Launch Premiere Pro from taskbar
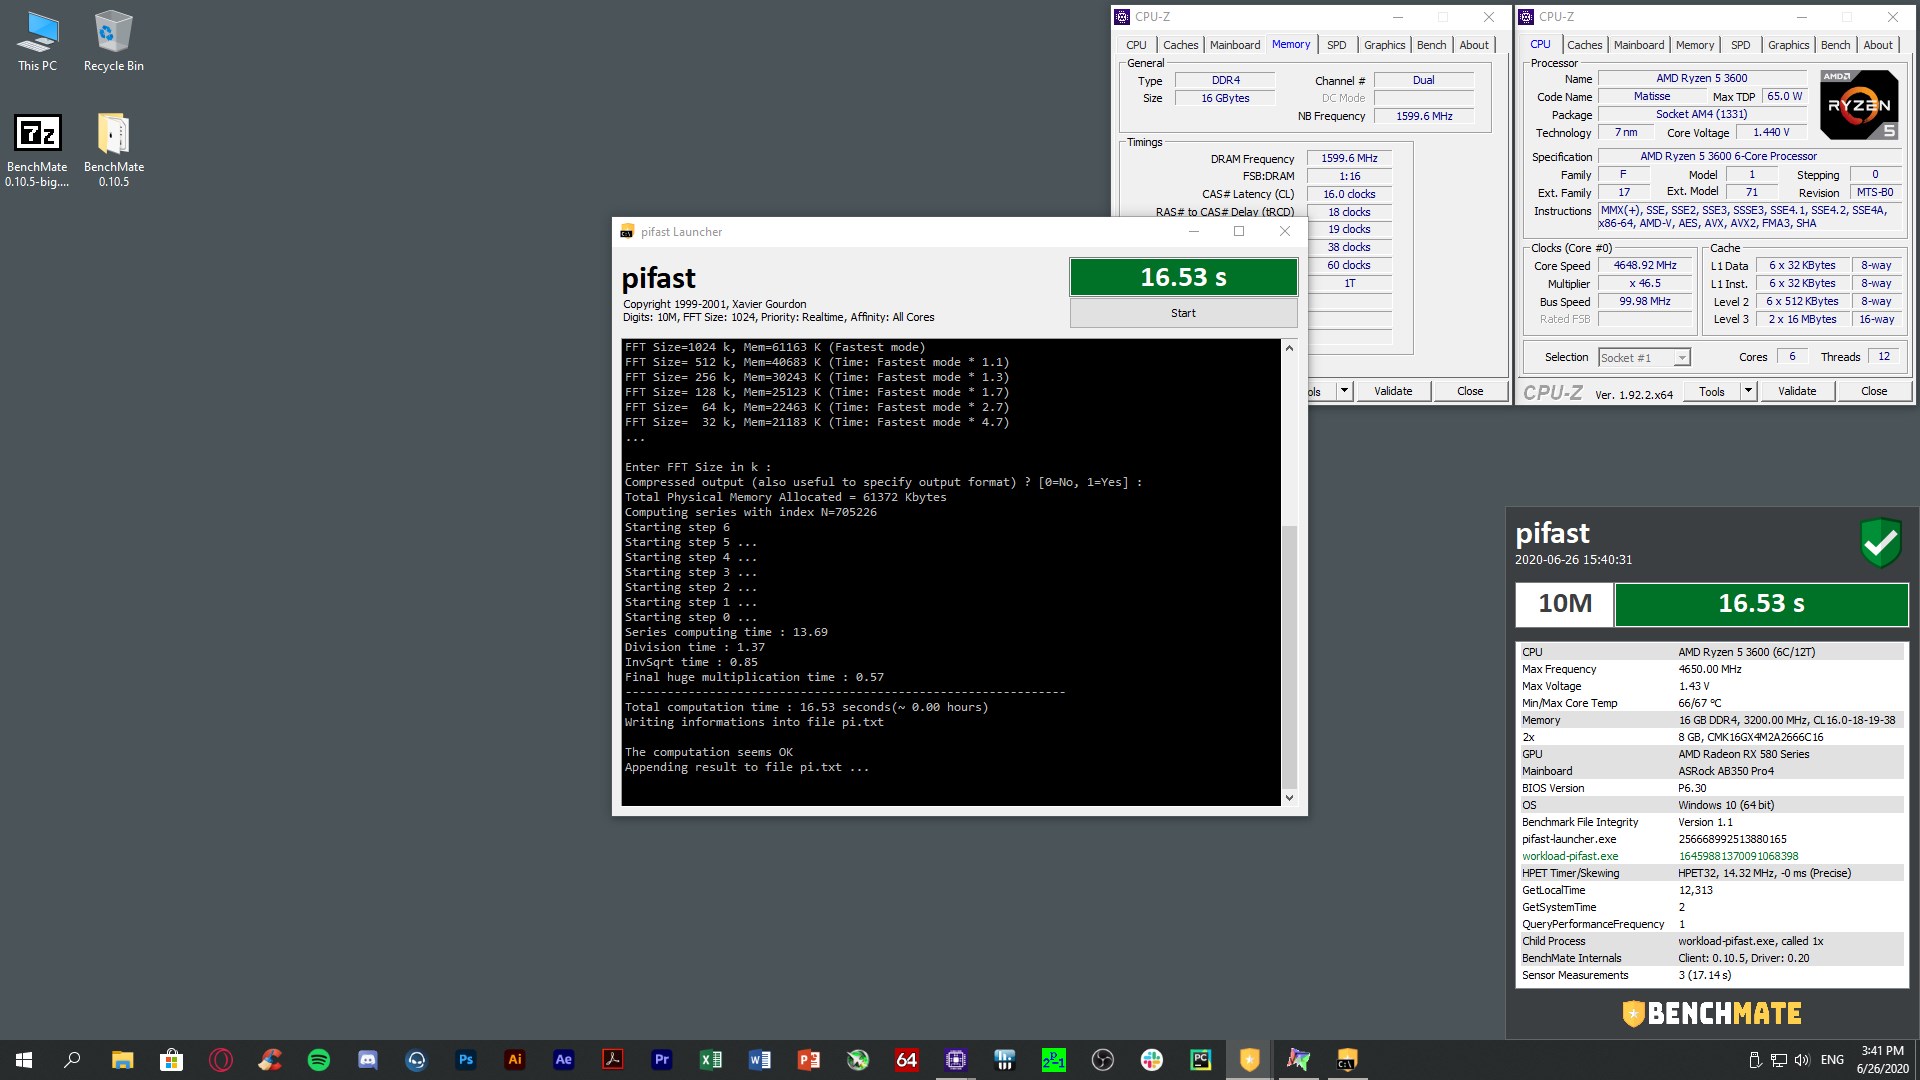This screenshot has width=1920, height=1080. point(661,1060)
